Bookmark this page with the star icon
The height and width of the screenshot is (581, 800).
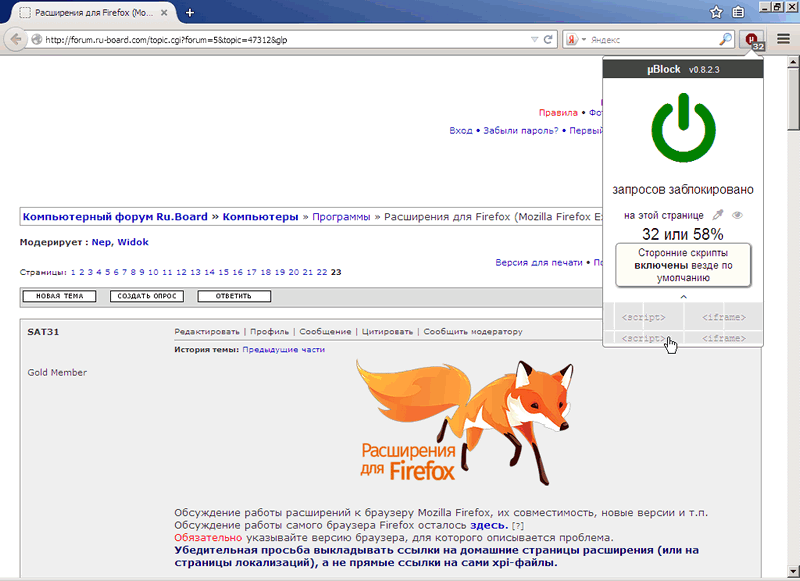(x=716, y=12)
